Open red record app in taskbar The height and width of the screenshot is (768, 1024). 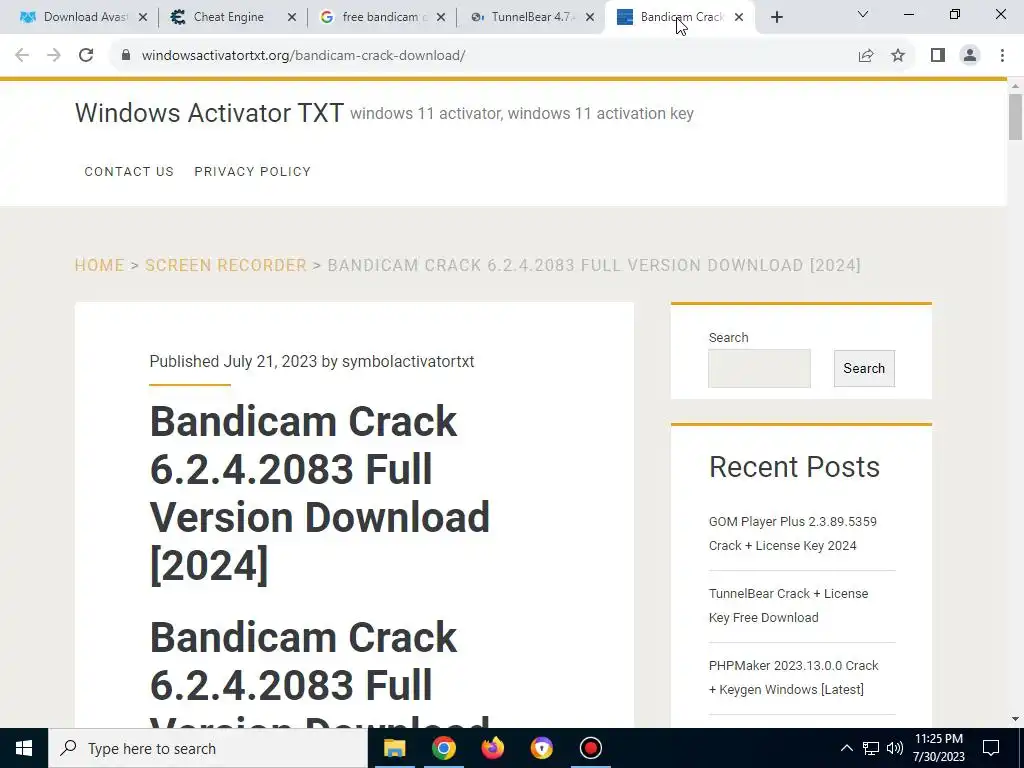tap(590, 748)
